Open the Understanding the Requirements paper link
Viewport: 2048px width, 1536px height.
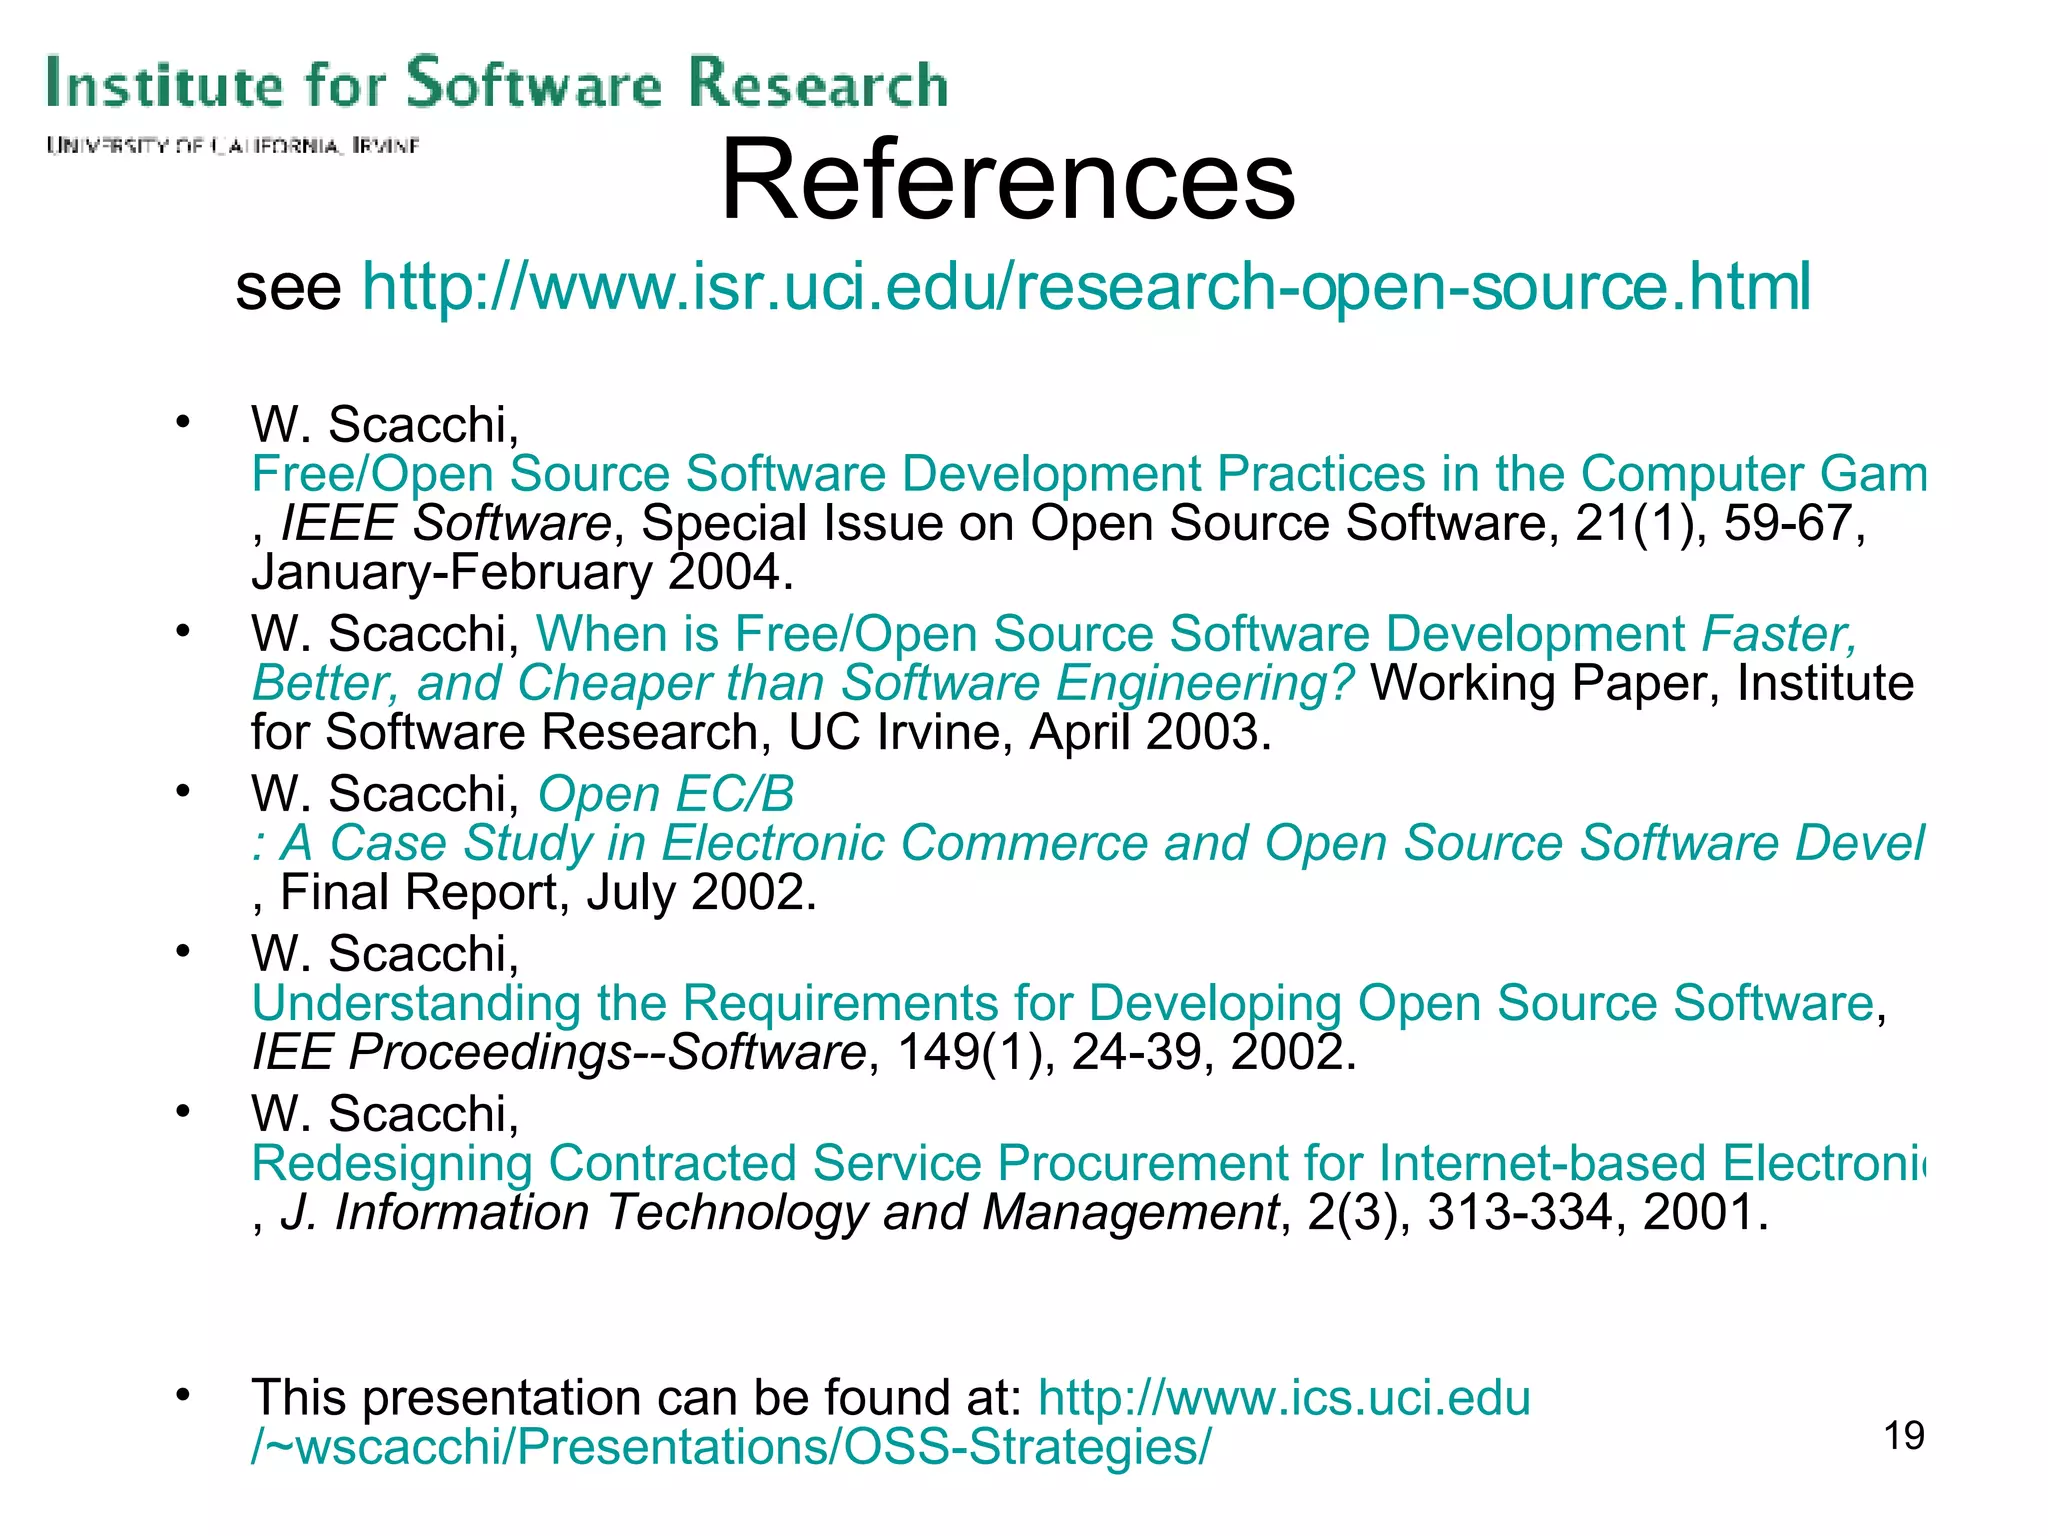[x=1063, y=1003]
